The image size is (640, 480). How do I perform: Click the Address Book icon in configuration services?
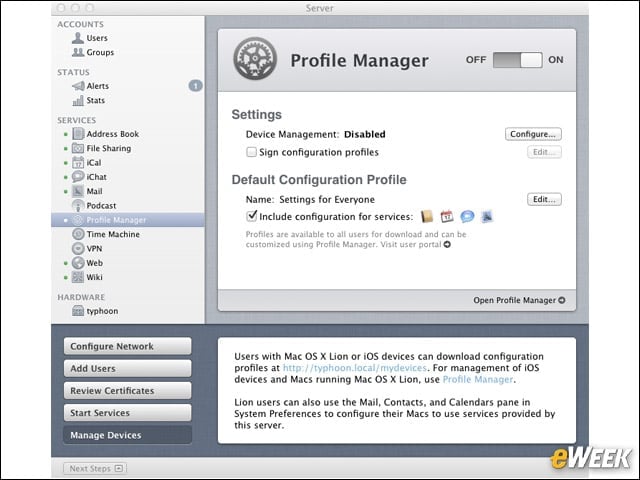[x=427, y=216]
